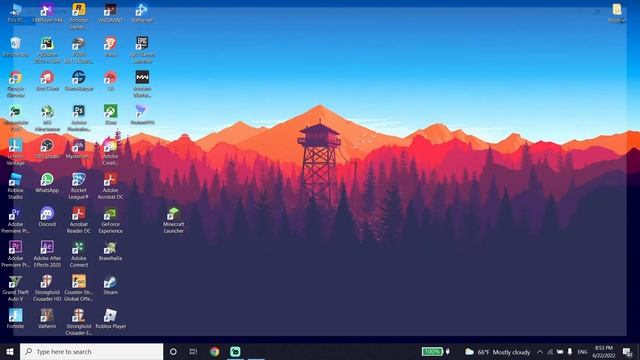Expand the hidden system tray icons chevron
This screenshot has height=360, width=640.
[x=540, y=352]
